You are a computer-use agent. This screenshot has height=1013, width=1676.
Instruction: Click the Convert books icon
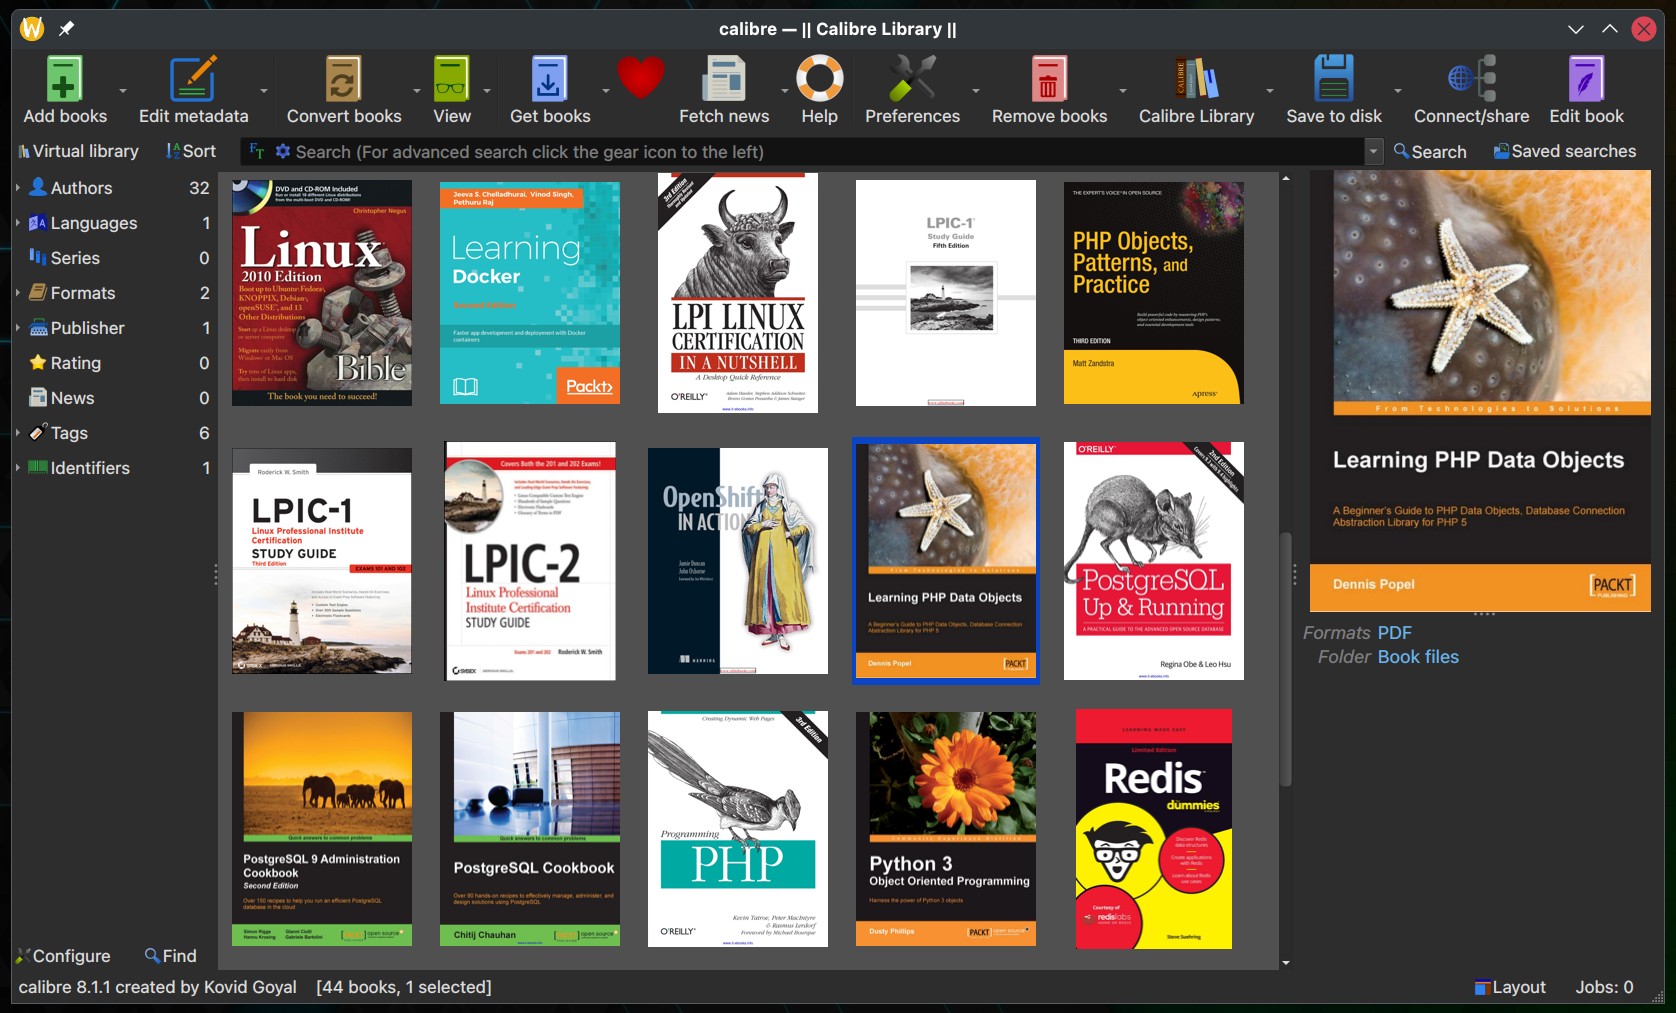click(343, 79)
